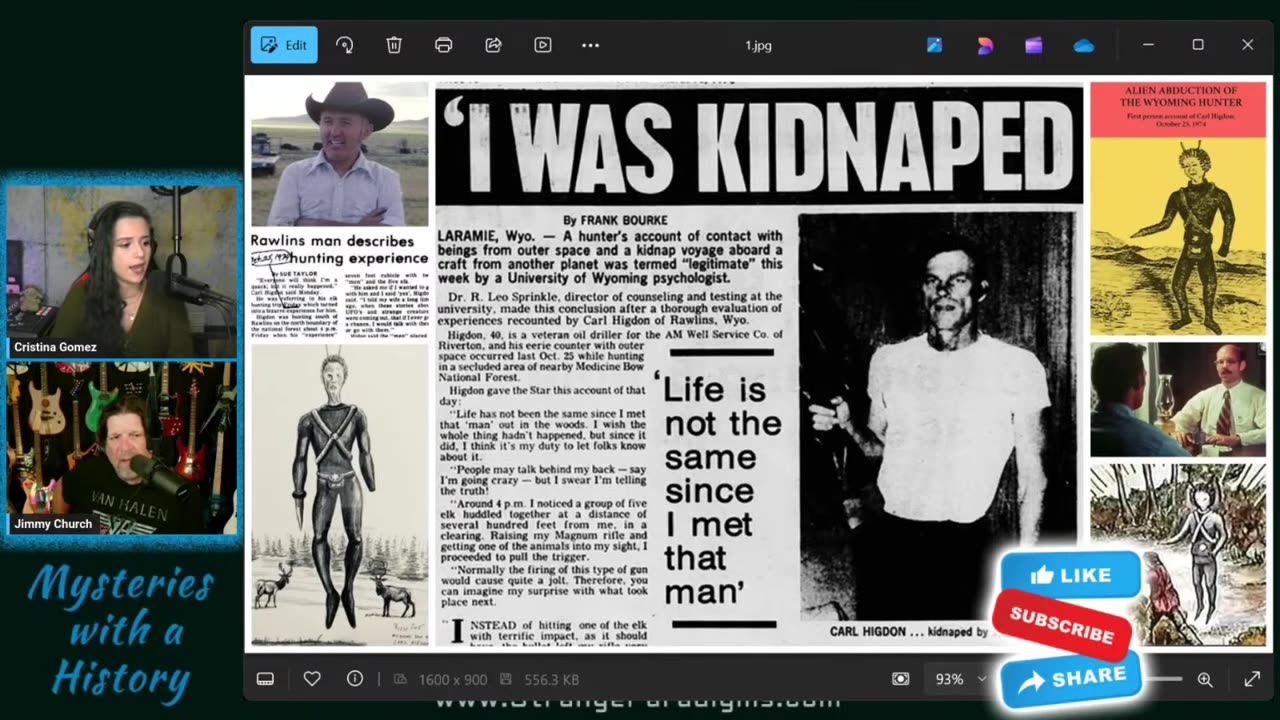Close the Photos window
The image size is (1280, 720).
1248,45
